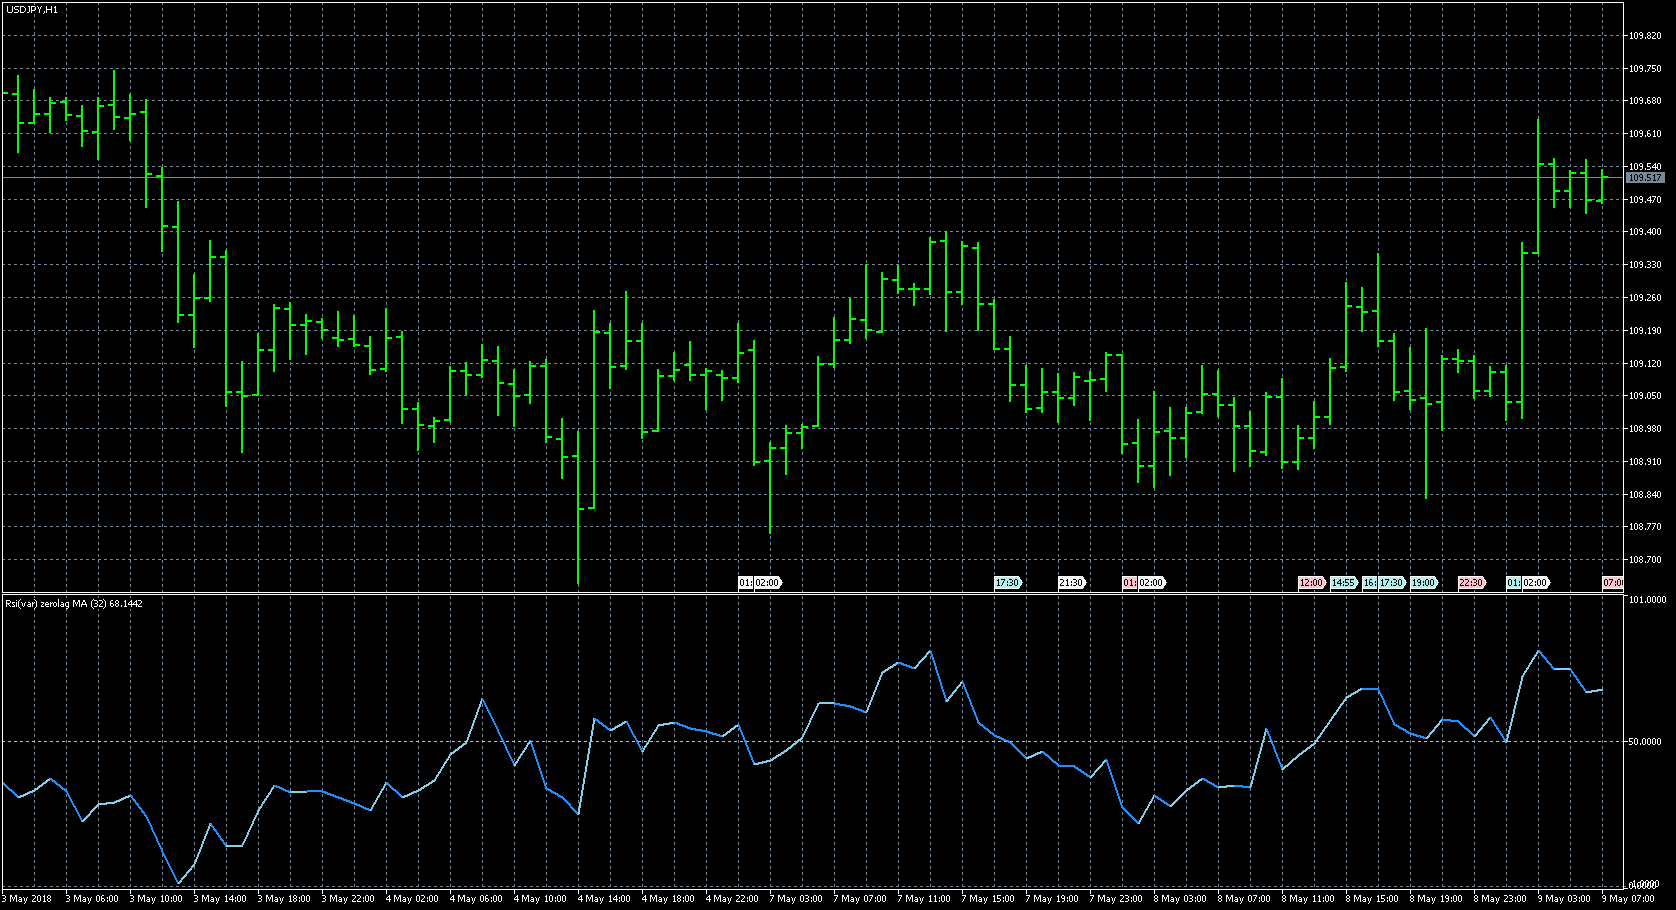Click the 109.400 price scale label
The image size is (1676, 910).
coord(1643,232)
